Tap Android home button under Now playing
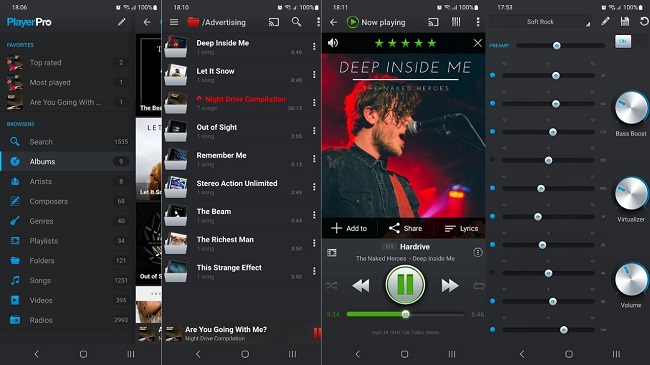The height and width of the screenshot is (365, 650). click(405, 354)
